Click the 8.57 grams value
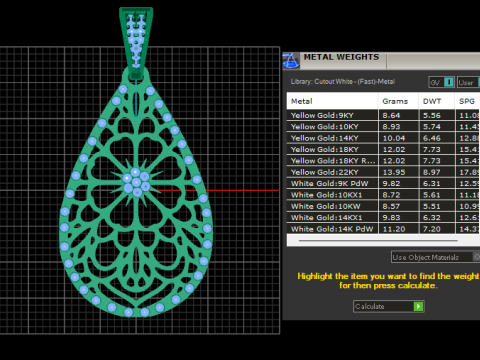The height and width of the screenshot is (360, 480). coord(391,206)
